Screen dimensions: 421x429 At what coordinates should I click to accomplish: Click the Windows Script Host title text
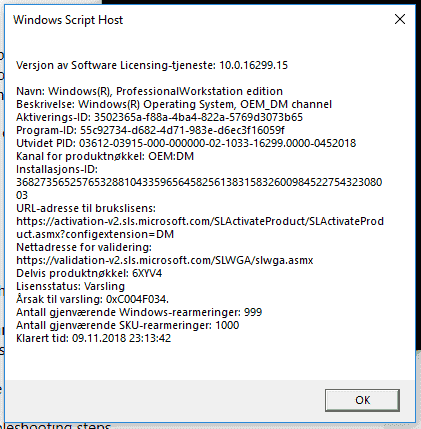pos(68,20)
